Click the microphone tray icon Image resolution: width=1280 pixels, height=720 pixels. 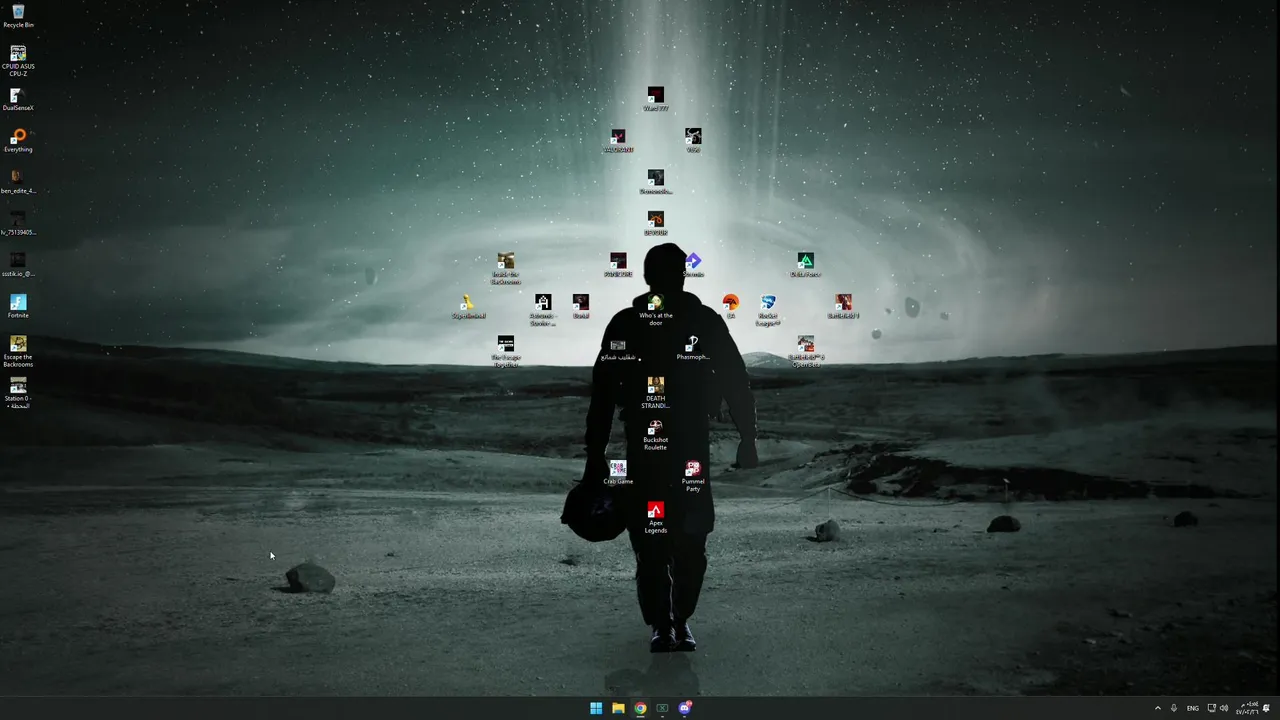(x=1174, y=708)
